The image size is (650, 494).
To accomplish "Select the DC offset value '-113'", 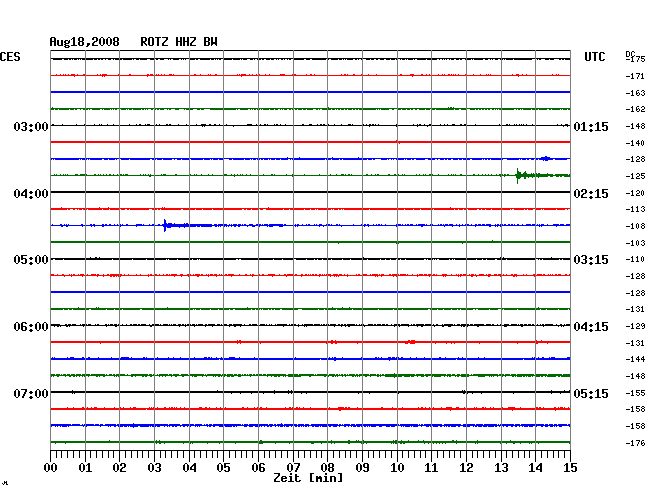I will [x=635, y=209].
